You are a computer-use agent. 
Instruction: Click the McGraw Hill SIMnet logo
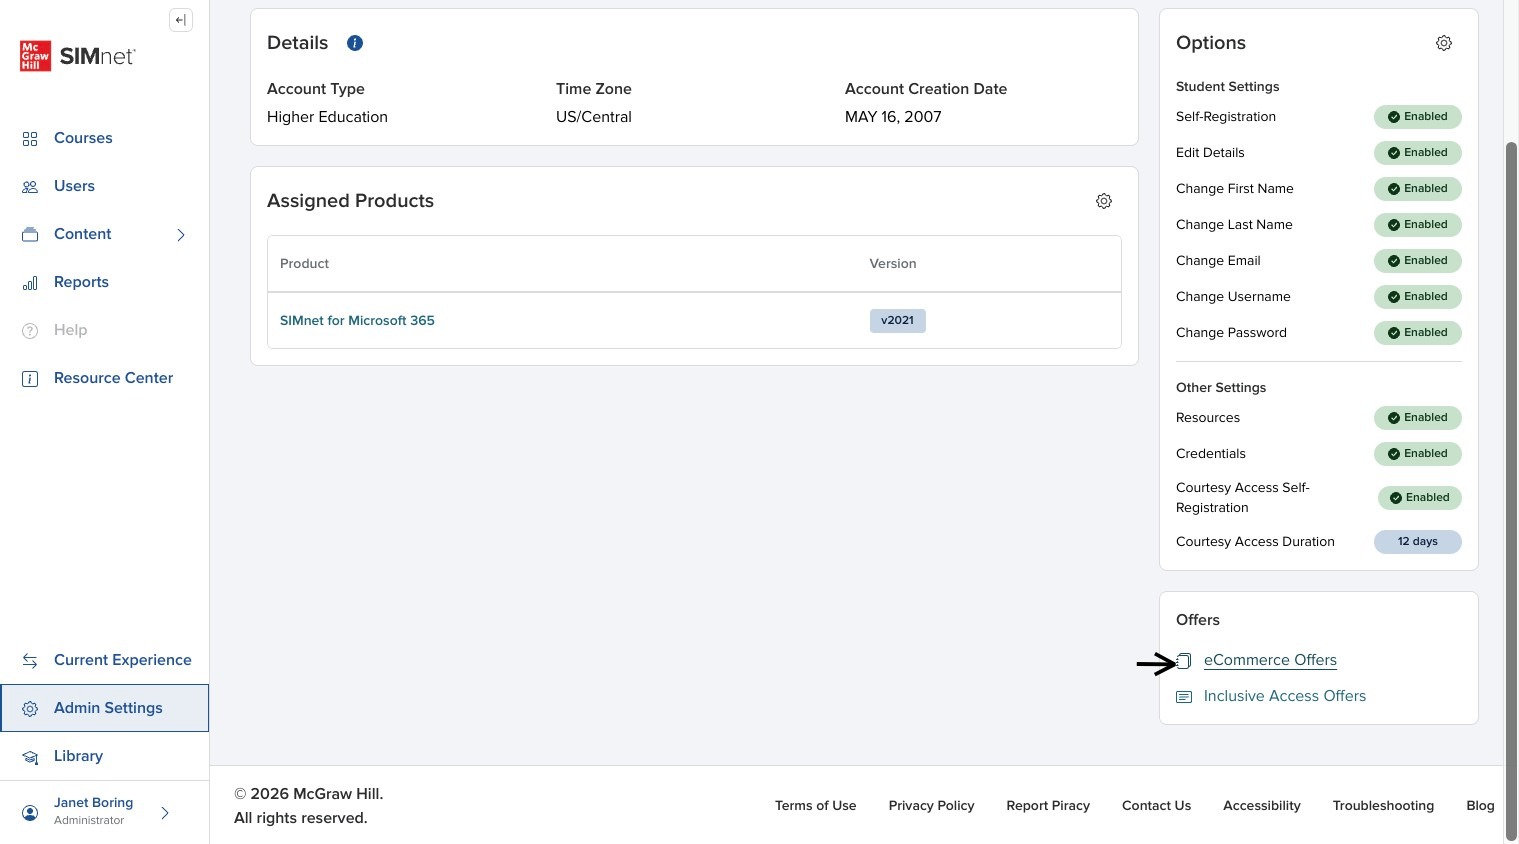(78, 56)
